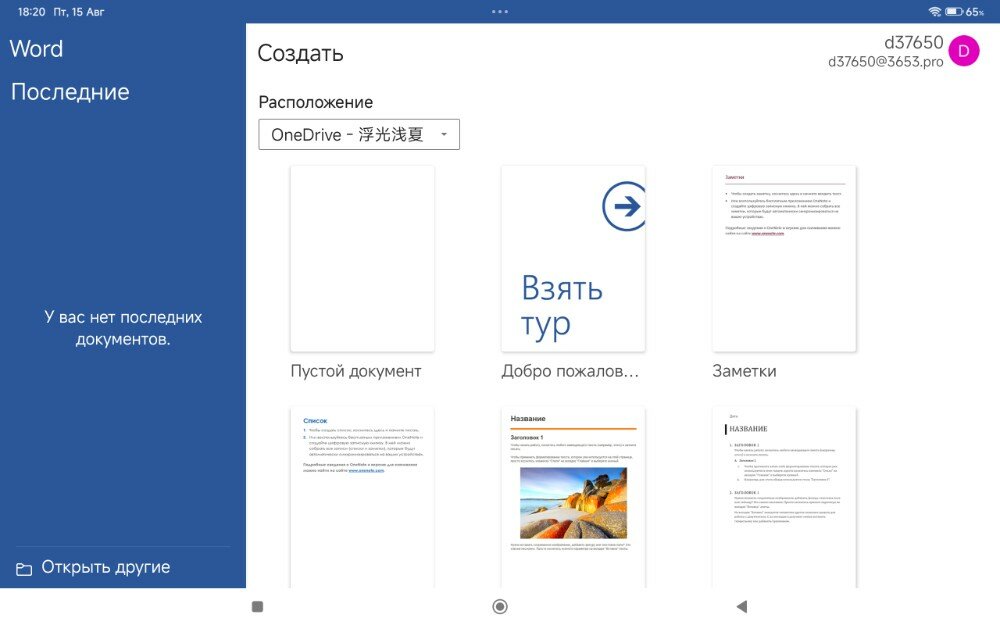Tap the folder icon beside Открыть другие
Viewport: 1000px width, 625px height.
pos(24,569)
